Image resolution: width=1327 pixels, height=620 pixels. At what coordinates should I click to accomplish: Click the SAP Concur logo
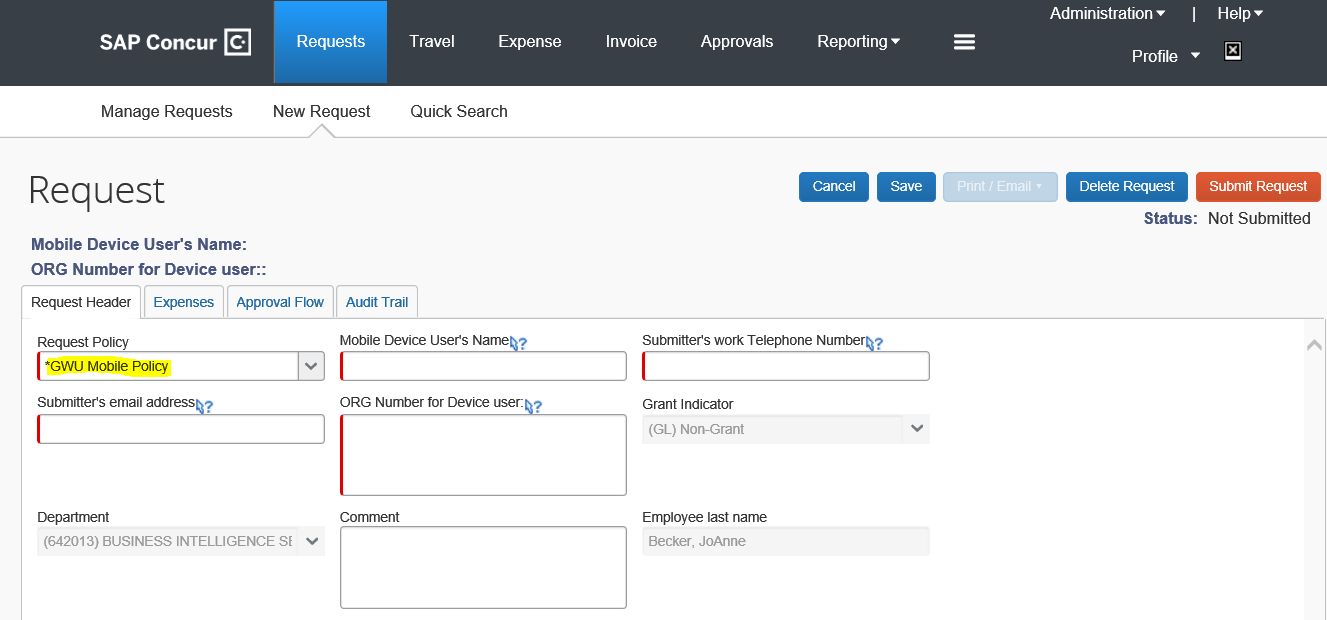(x=175, y=42)
